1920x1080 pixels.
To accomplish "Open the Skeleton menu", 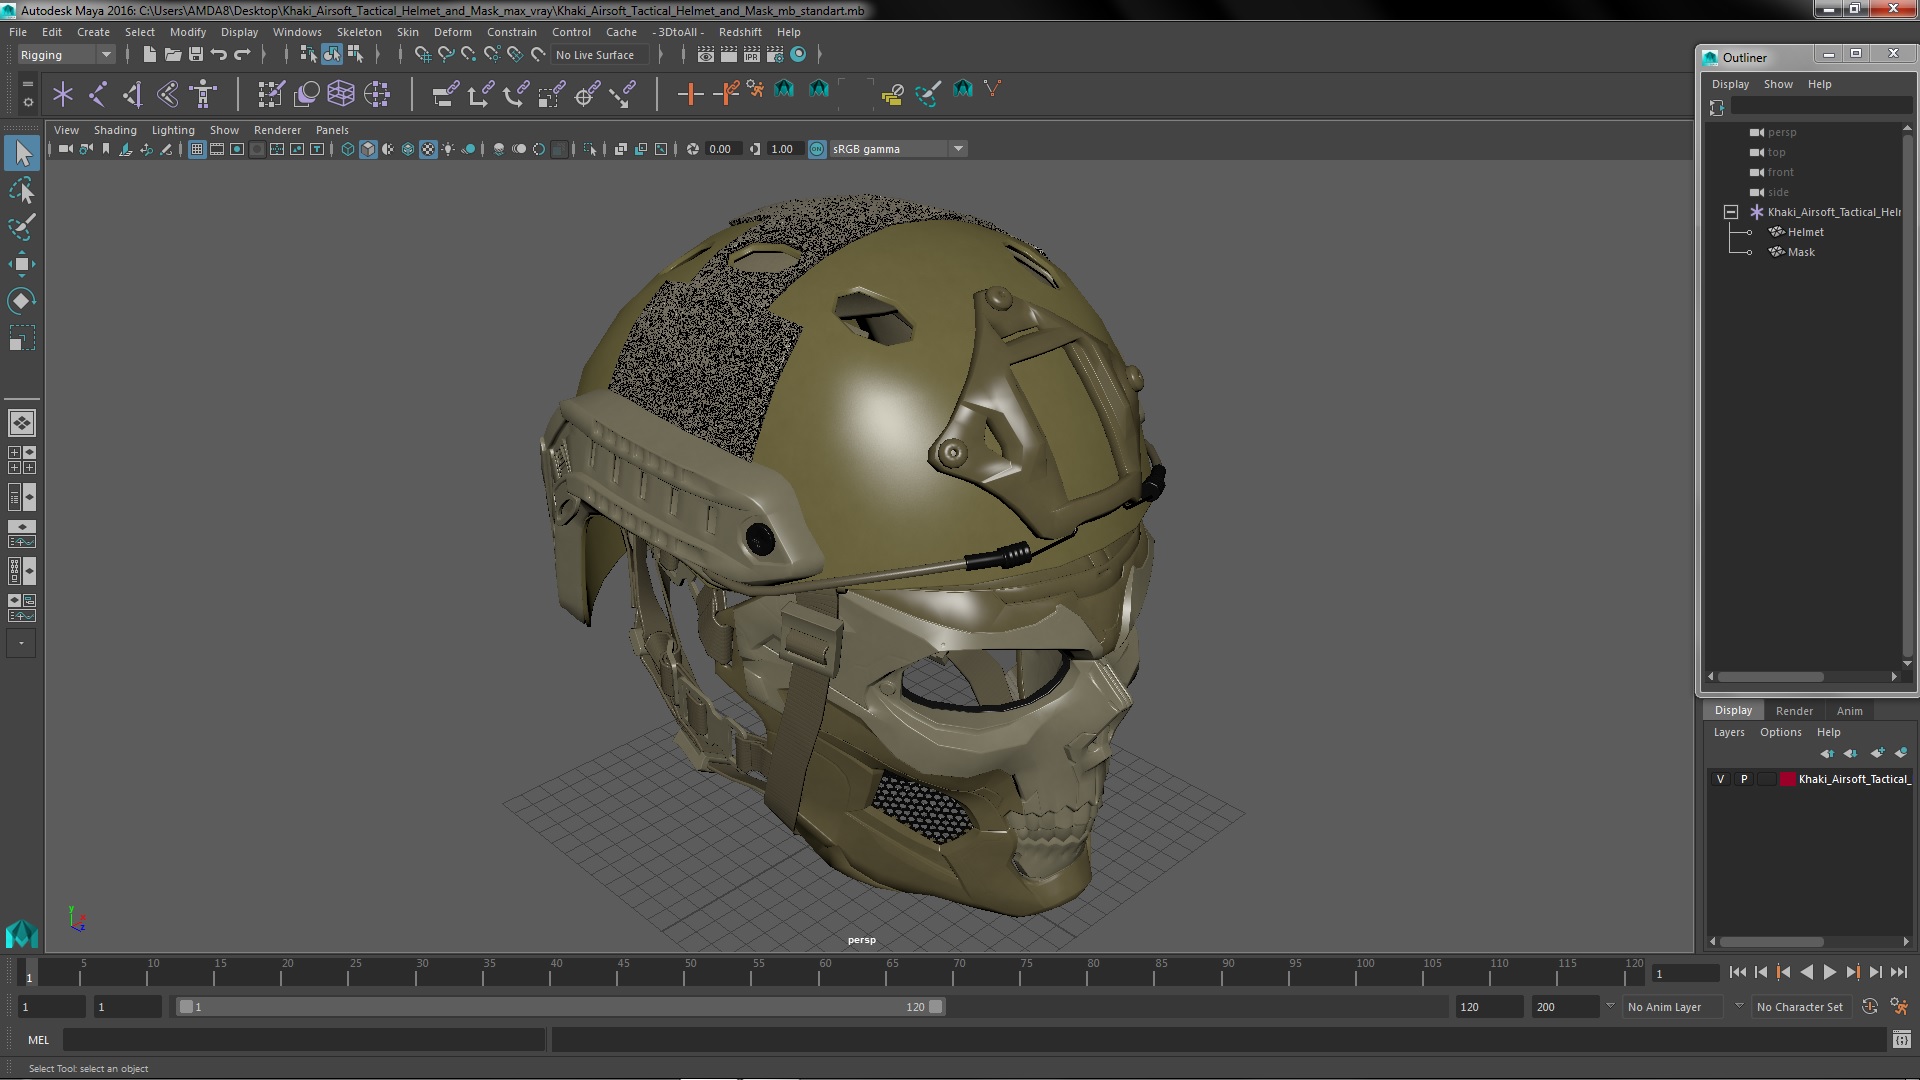I will 358,32.
